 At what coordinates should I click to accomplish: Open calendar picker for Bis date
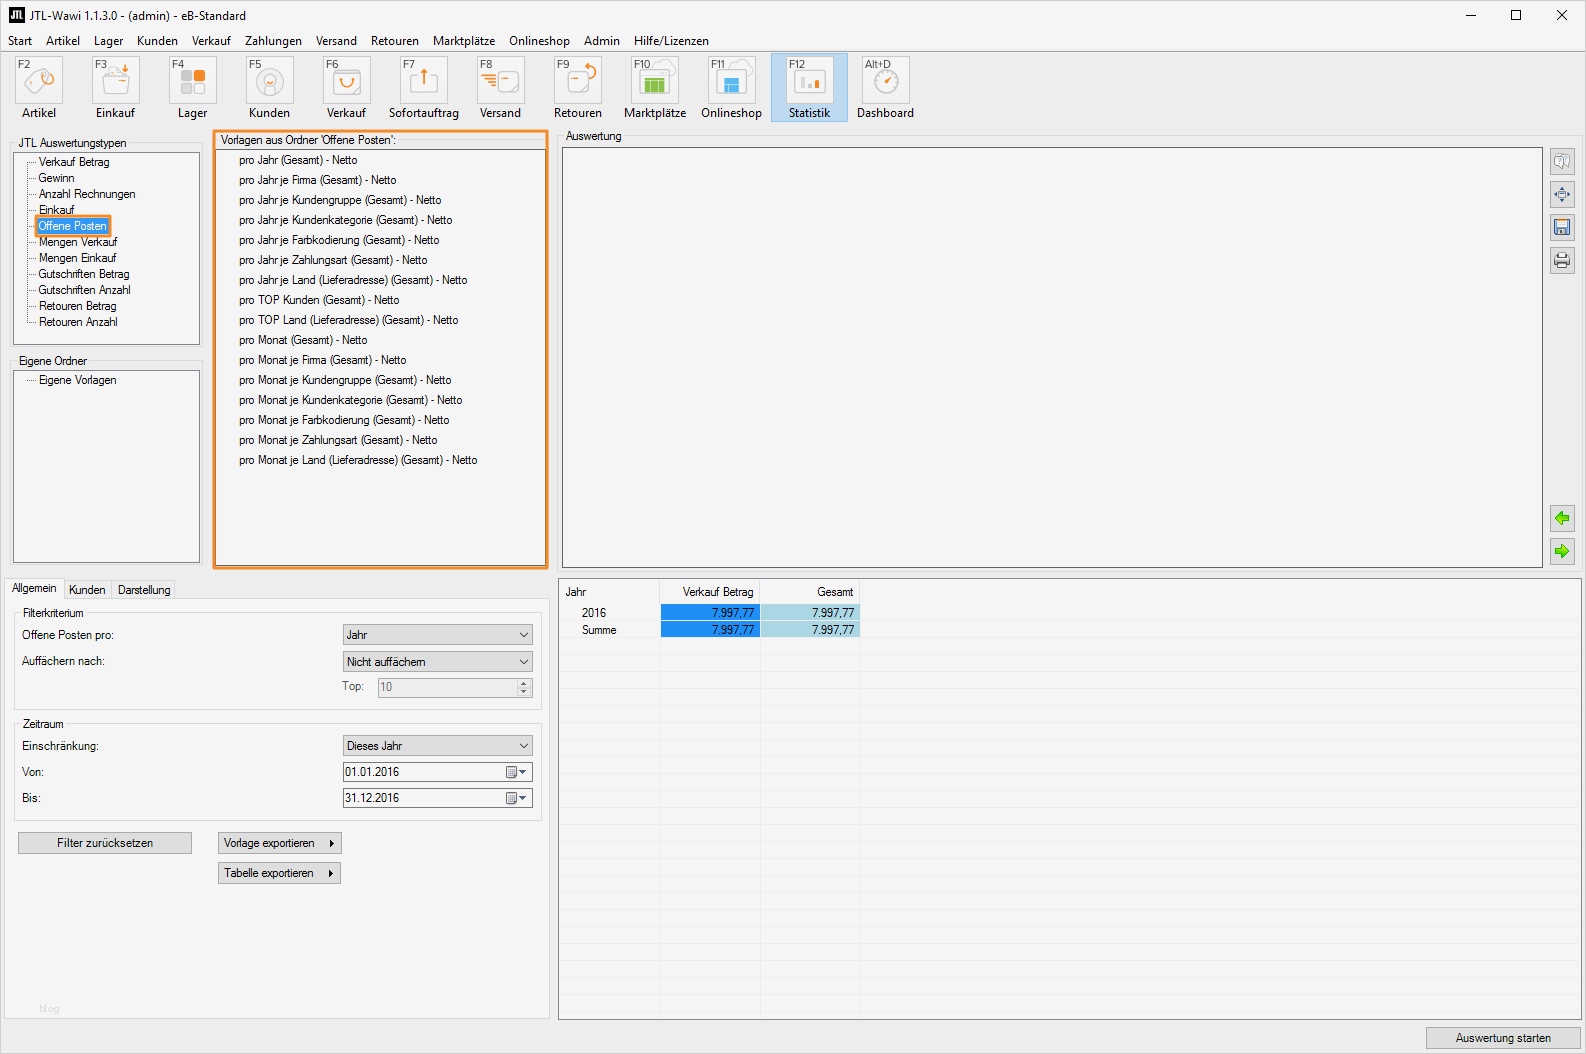(516, 798)
